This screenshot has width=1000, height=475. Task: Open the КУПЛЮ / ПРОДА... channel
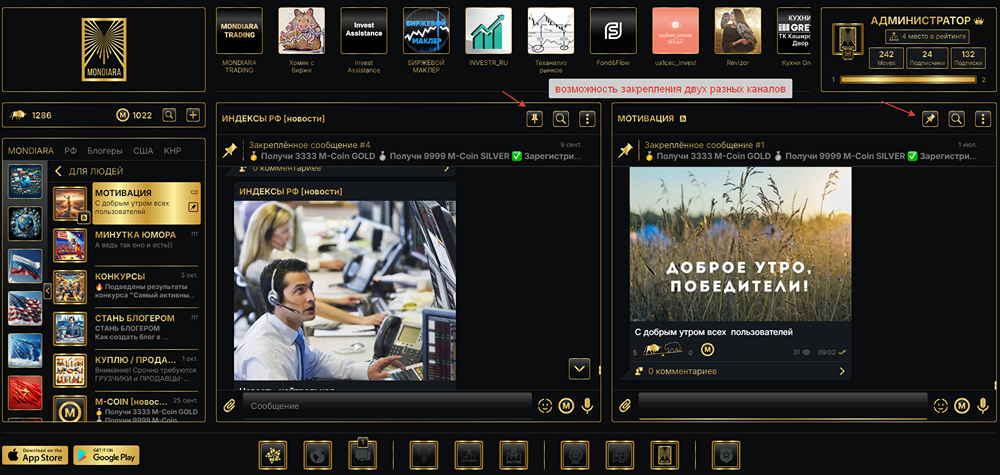[x=127, y=370]
